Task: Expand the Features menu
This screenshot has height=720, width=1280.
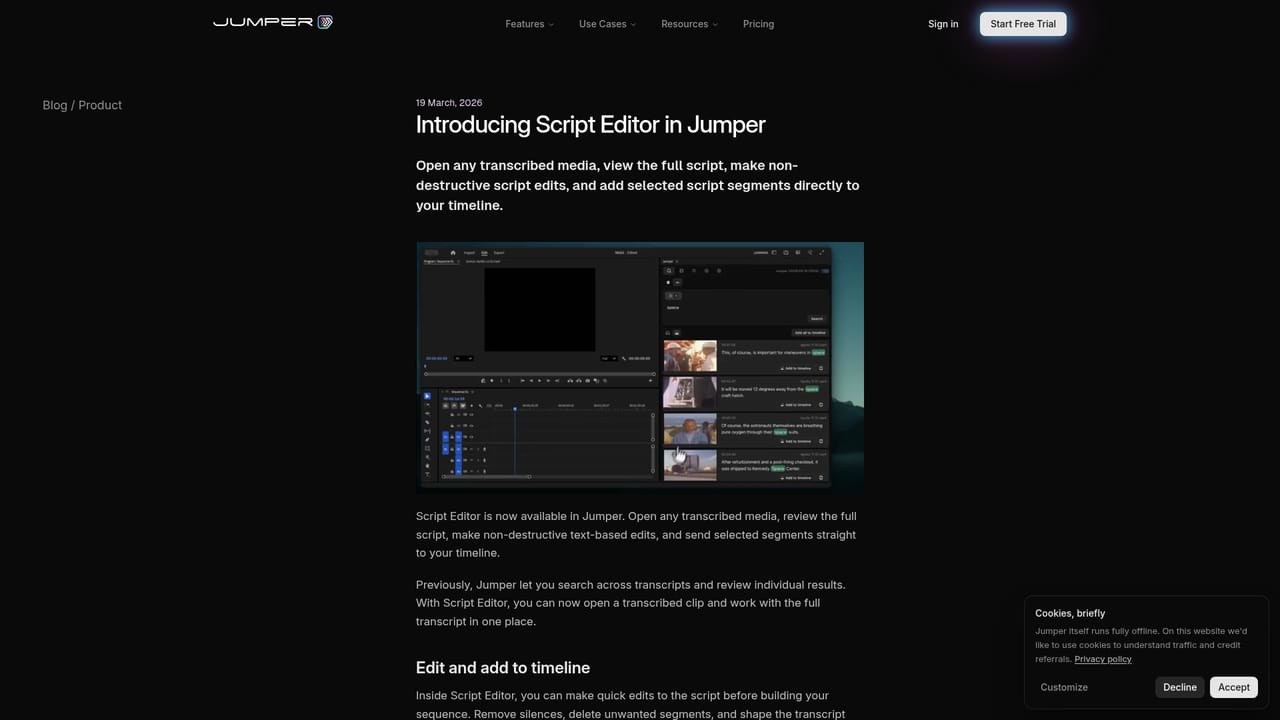Action: [529, 24]
